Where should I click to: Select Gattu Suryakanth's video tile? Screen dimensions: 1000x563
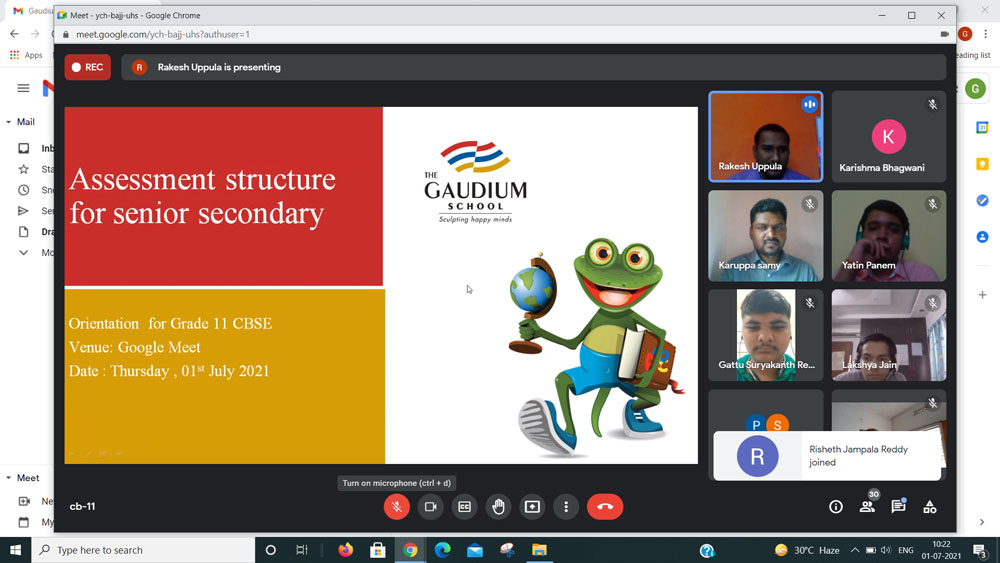[765, 335]
